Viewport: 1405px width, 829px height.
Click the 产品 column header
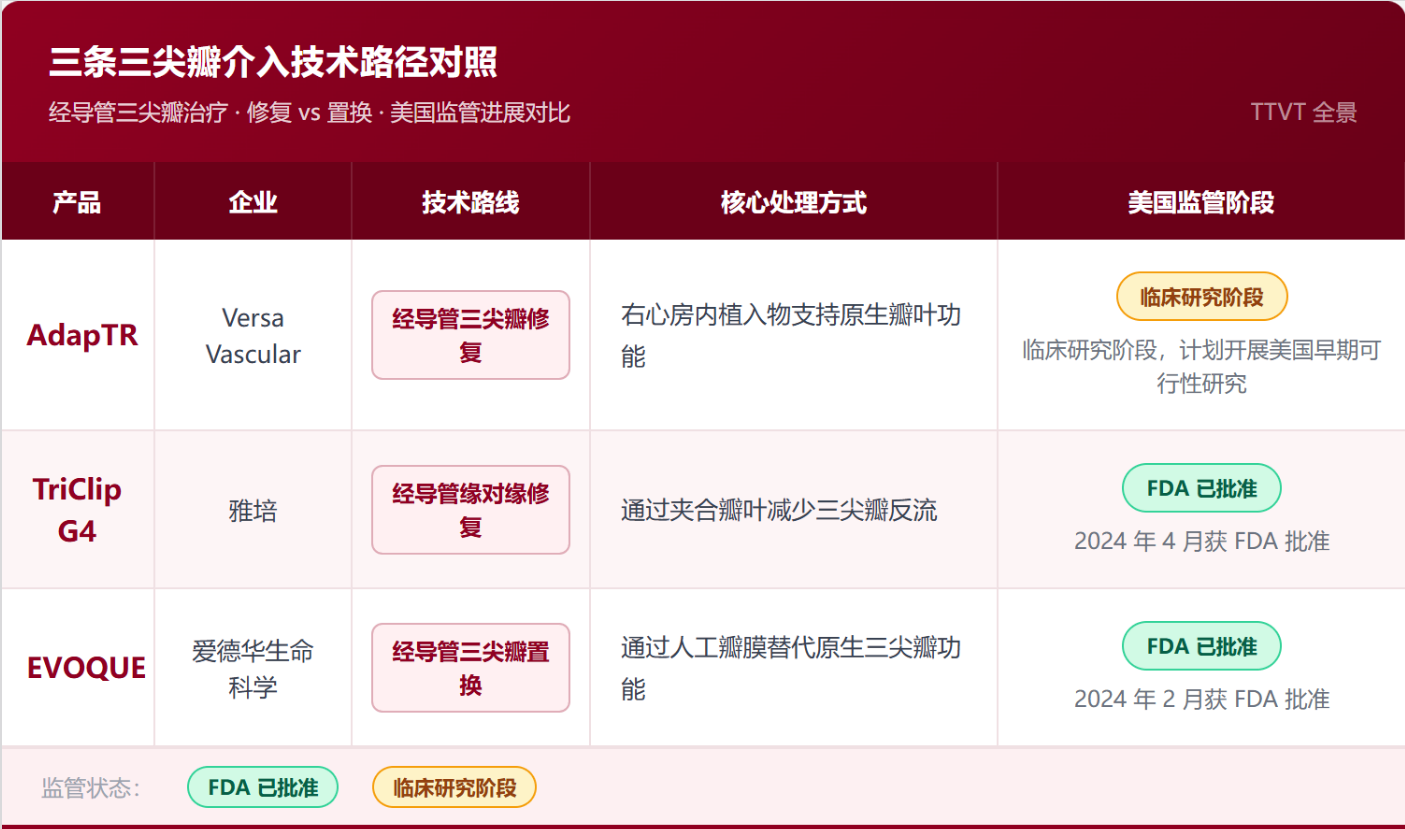(77, 203)
